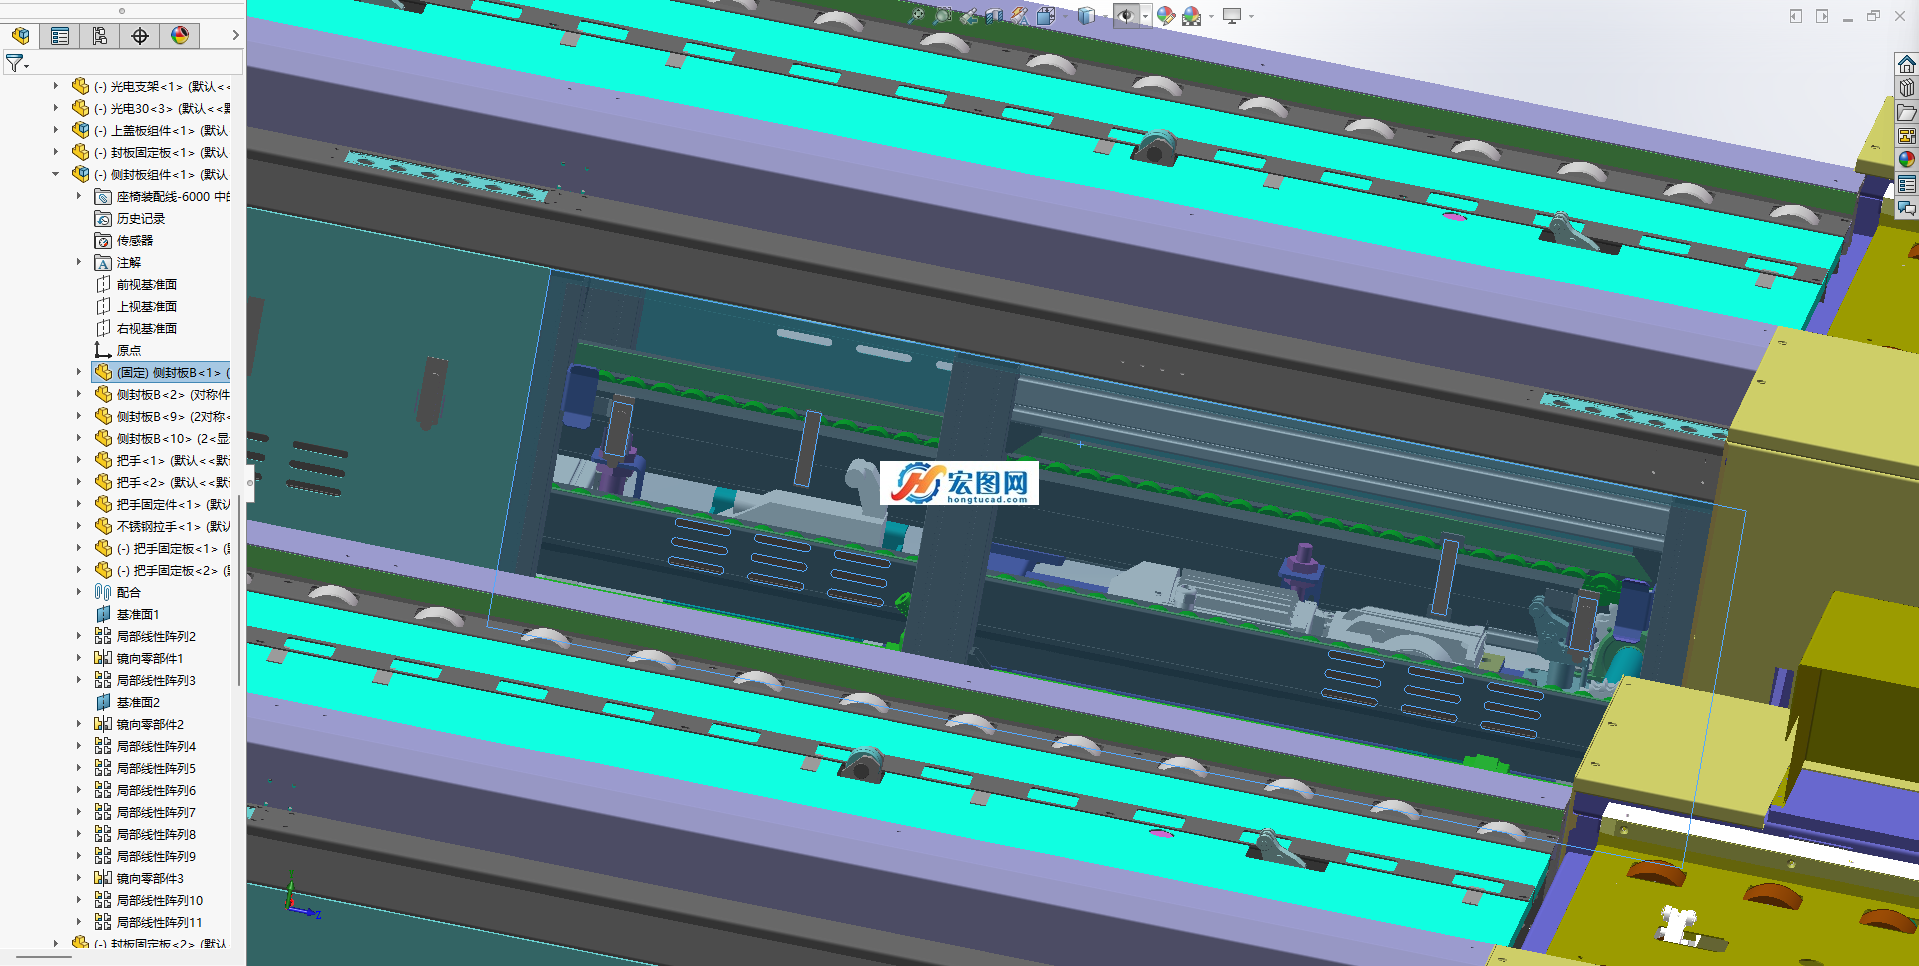Open Dynamic Annotation Views tool
The width and height of the screenshot is (1919, 966).
click(1020, 16)
